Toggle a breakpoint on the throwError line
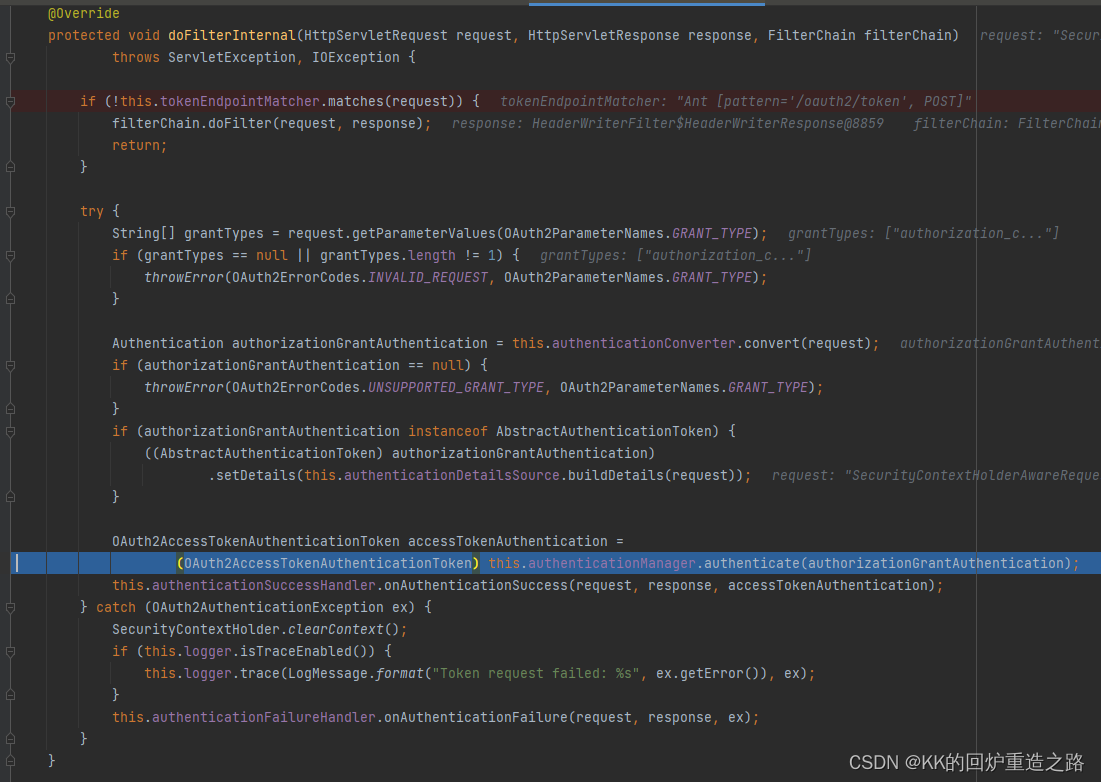Image resolution: width=1101 pixels, height=782 pixels. pos(27,277)
